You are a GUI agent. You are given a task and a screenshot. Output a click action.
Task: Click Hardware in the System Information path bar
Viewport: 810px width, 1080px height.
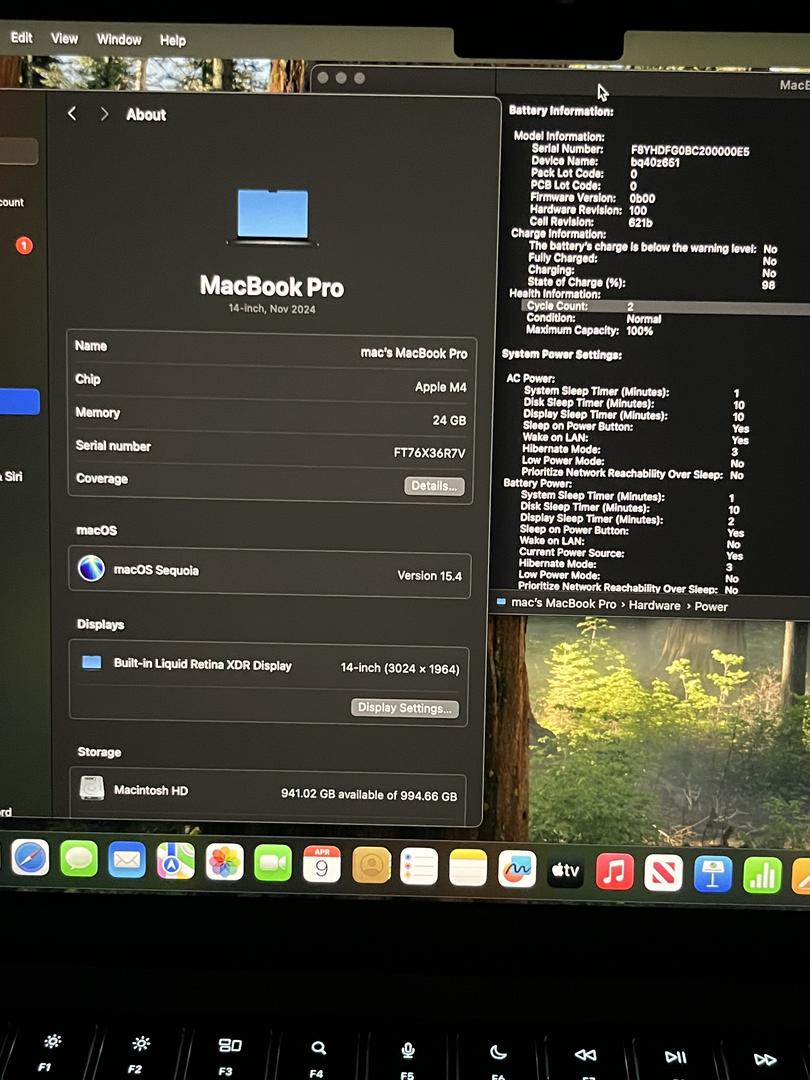[x=654, y=605]
